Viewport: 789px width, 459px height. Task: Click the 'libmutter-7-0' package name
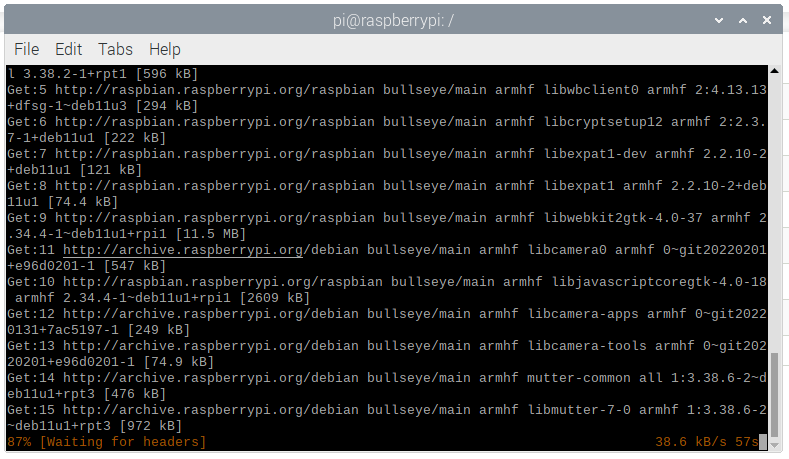tap(579, 410)
